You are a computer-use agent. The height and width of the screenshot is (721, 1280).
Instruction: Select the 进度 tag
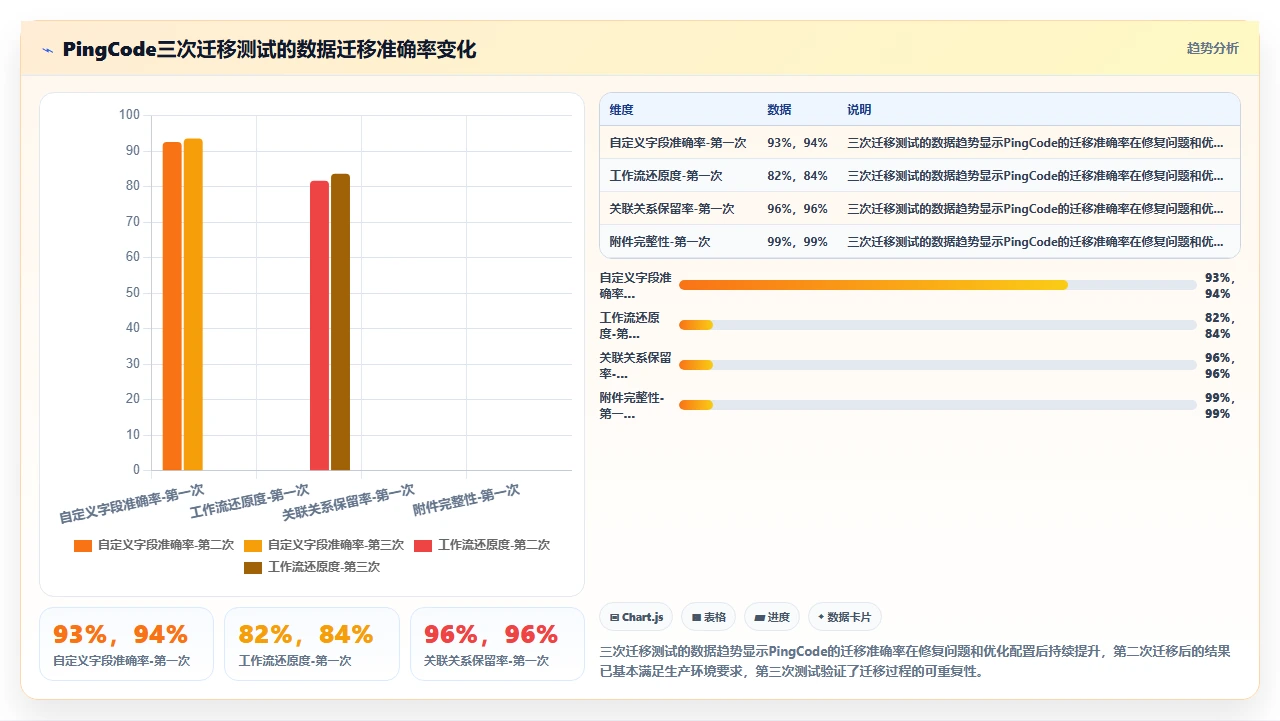point(773,618)
